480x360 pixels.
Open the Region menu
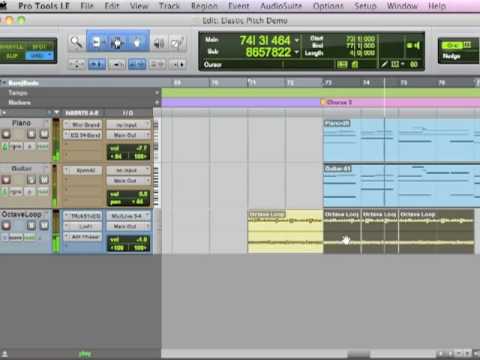pyautogui.click(x=204, y=6)
